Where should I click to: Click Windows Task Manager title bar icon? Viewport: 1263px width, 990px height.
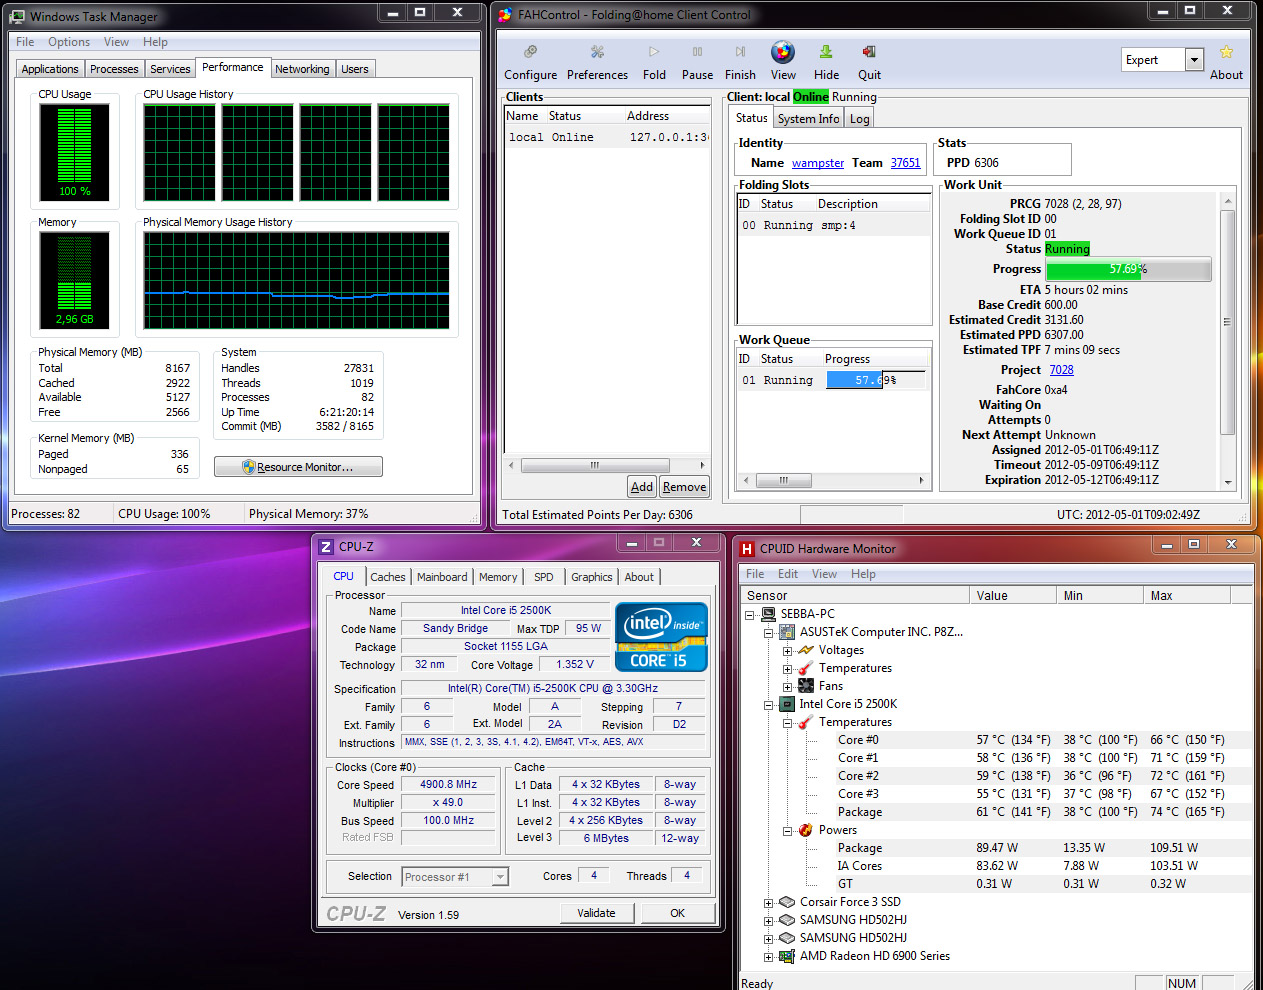click(x=17, y=16)
